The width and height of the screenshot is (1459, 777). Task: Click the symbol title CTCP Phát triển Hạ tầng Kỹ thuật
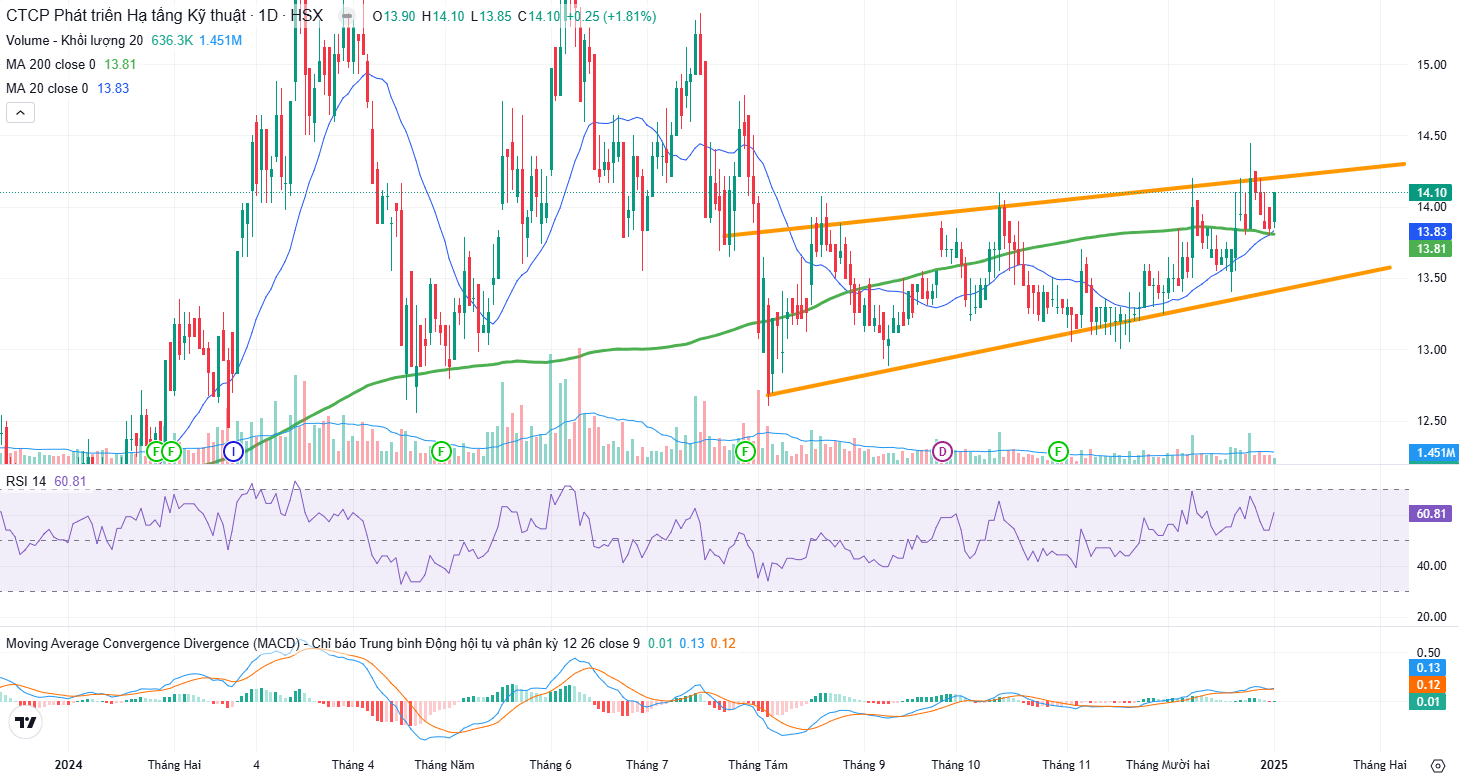coord(126,16)
